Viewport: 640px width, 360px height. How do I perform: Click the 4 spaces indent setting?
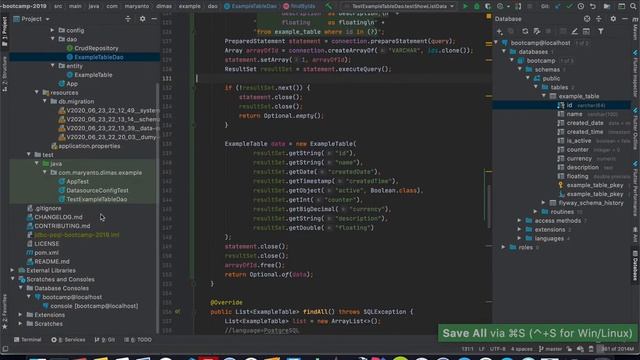pos(522,349)
